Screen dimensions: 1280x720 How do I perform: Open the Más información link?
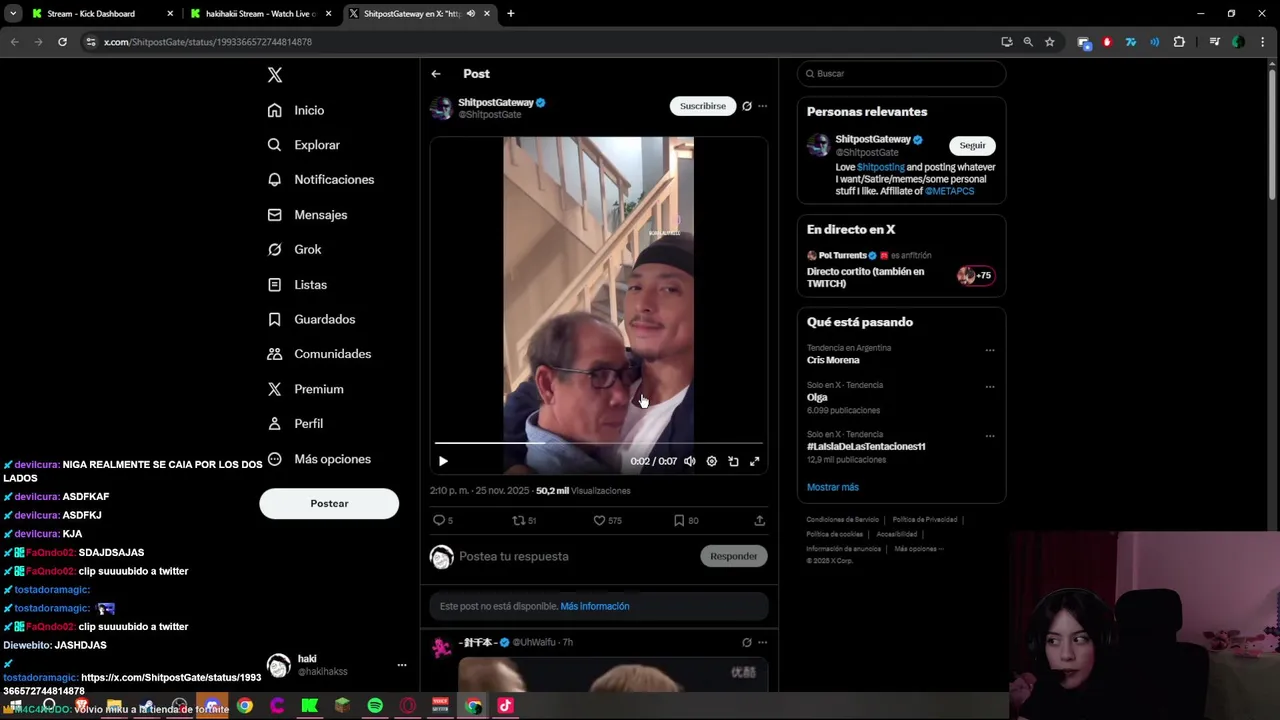[595, 606]
